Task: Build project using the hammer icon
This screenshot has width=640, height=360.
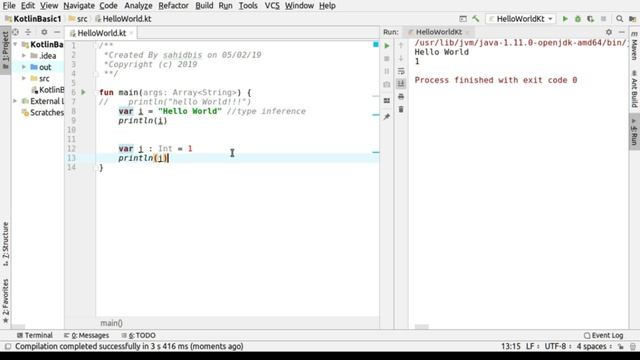Action: pos(476,19)
